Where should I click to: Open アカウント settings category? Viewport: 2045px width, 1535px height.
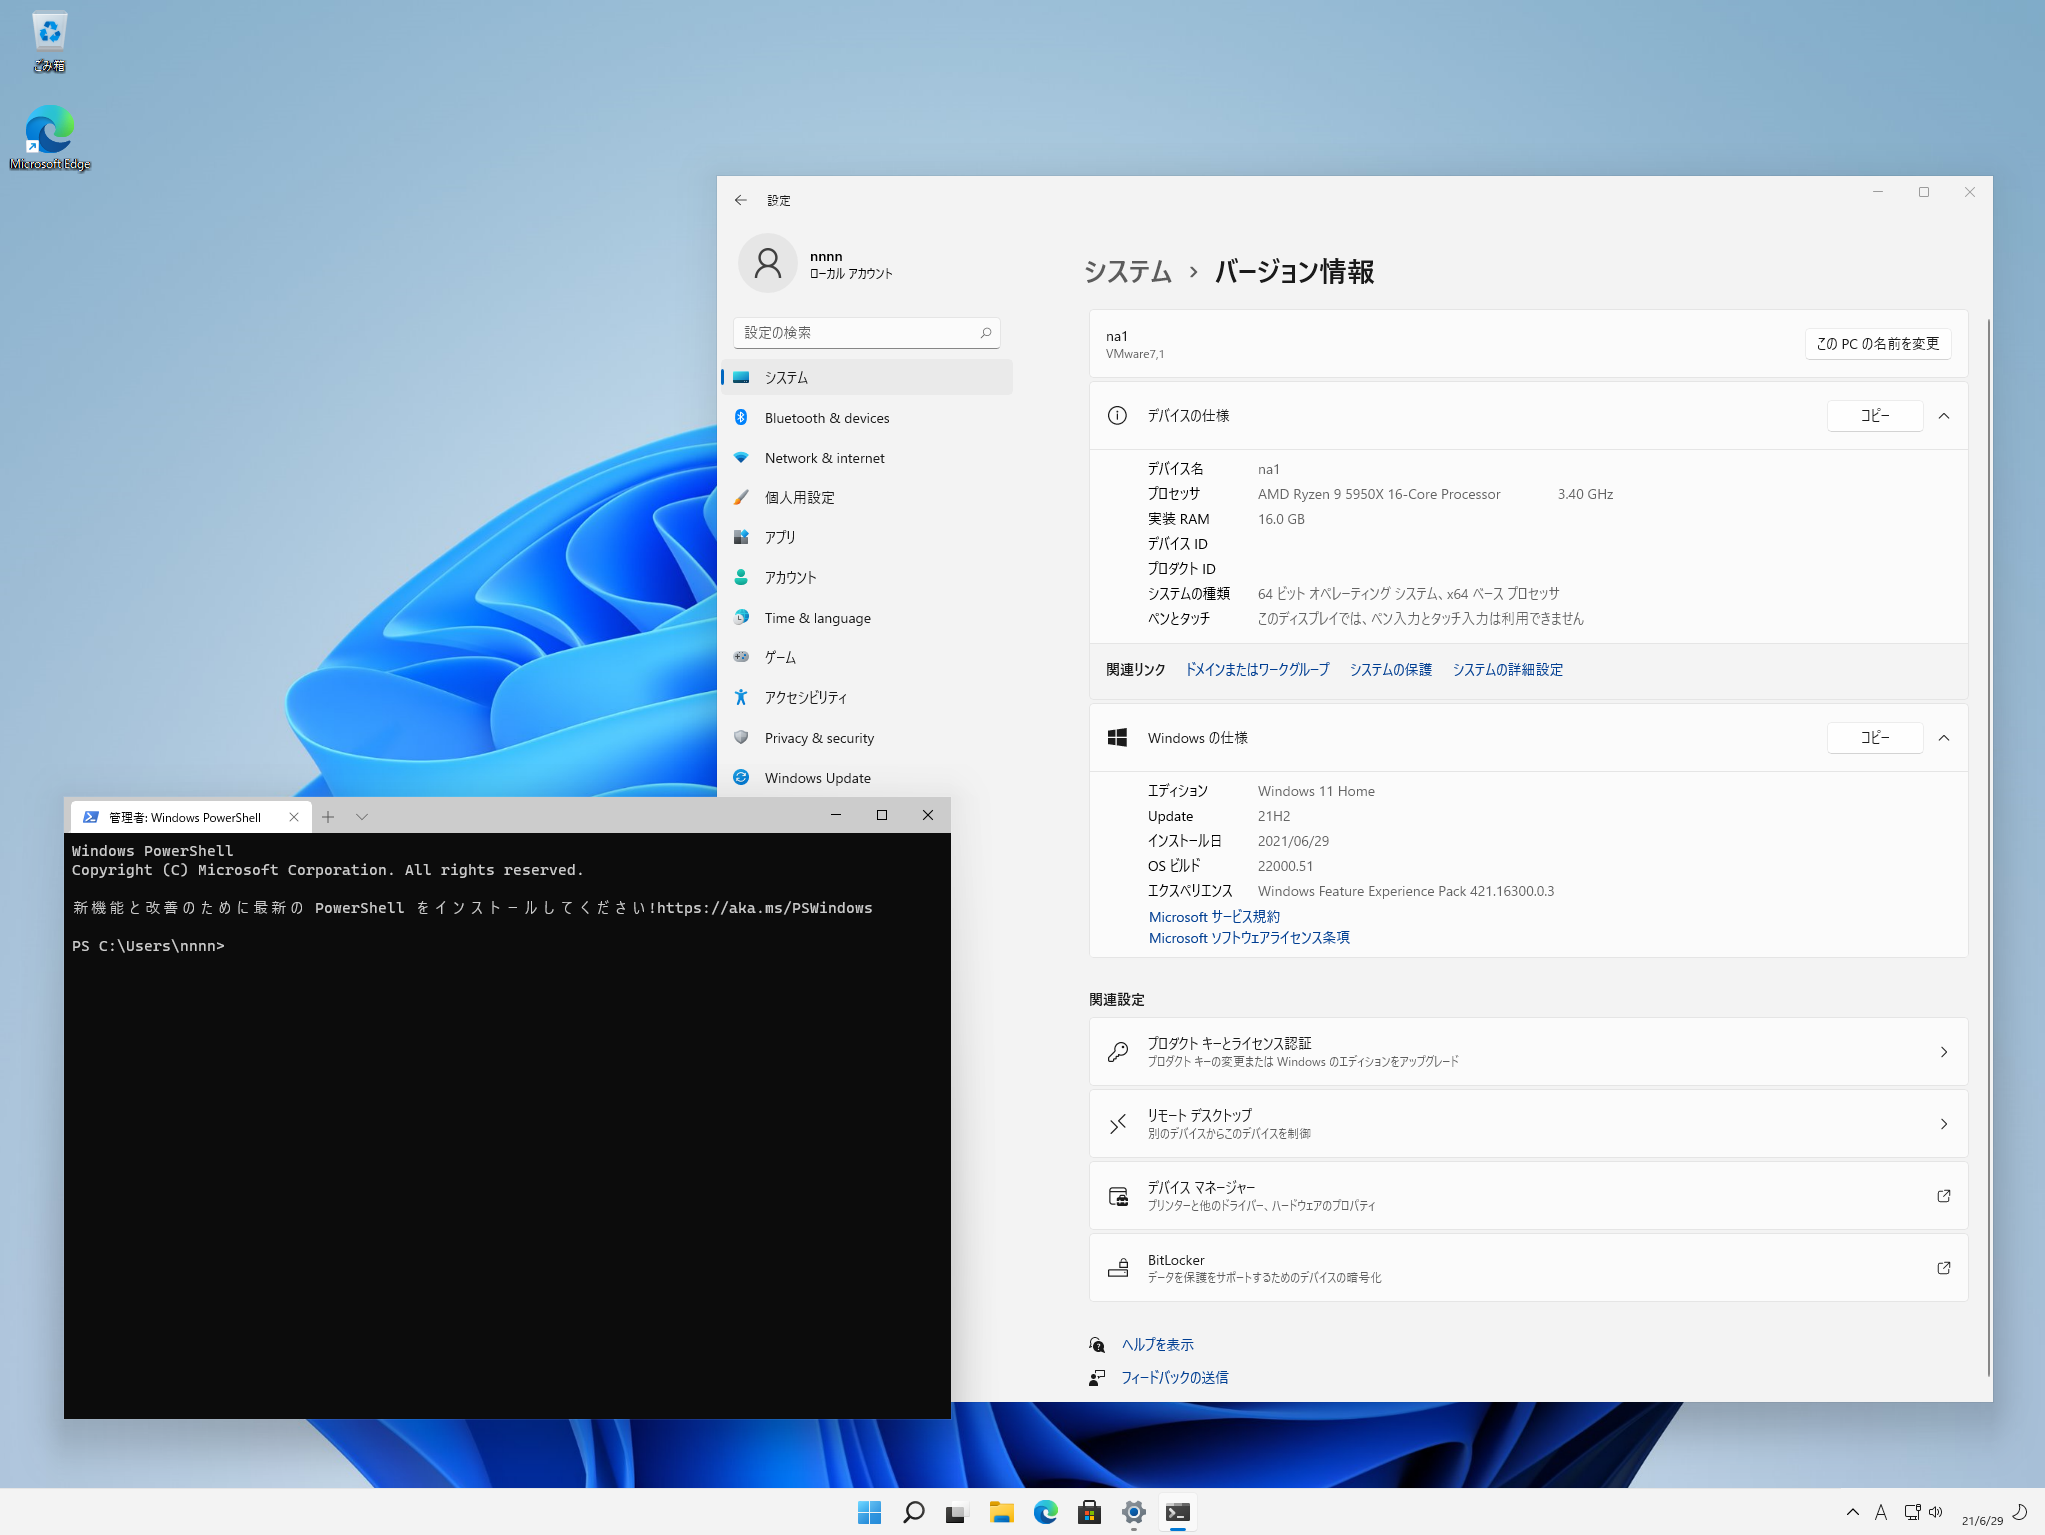[x=866, y=577]
